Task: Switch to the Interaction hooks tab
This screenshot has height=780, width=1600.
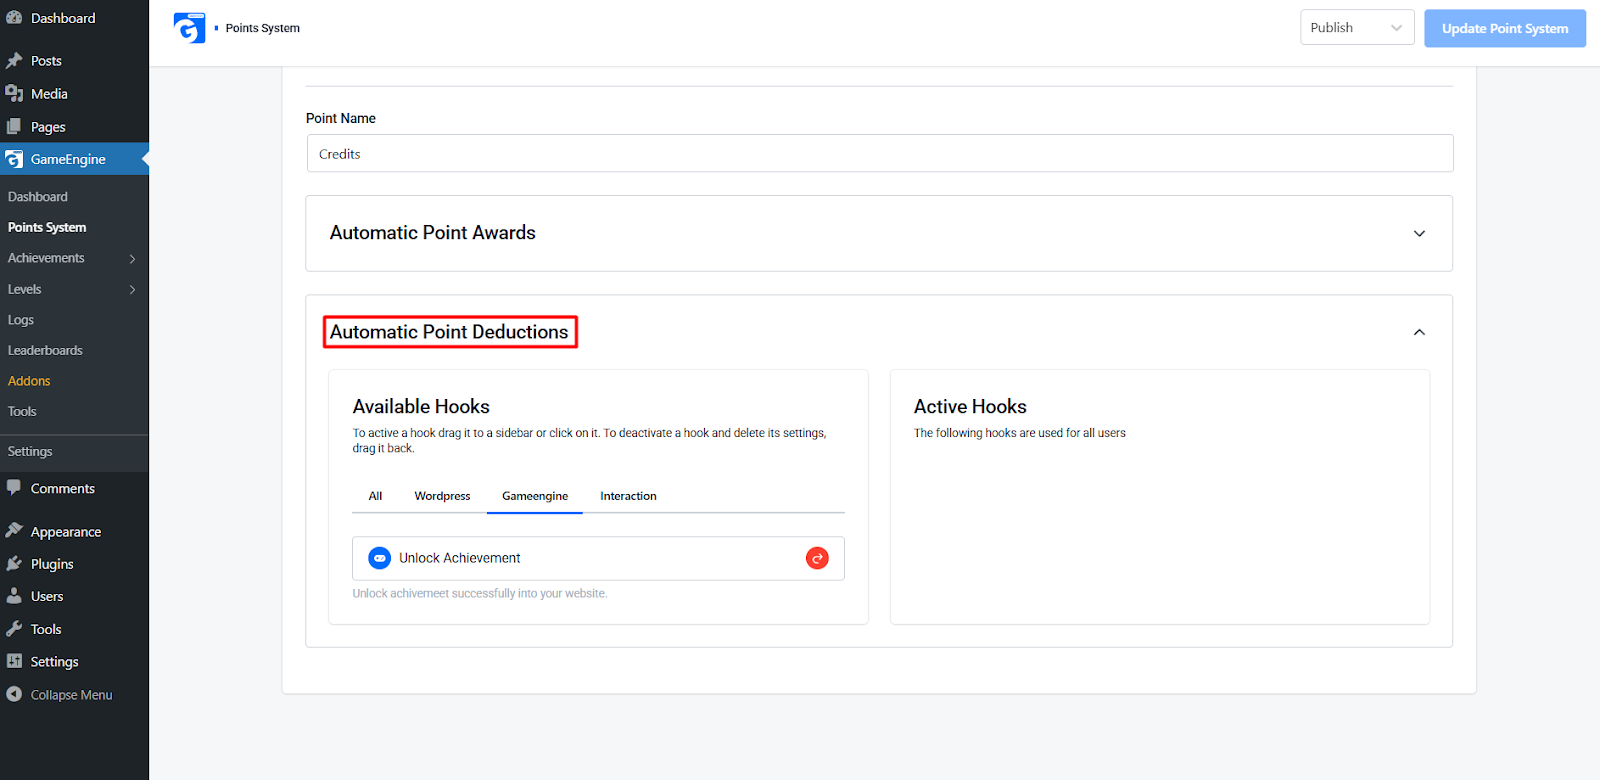Action: point(628,496)
